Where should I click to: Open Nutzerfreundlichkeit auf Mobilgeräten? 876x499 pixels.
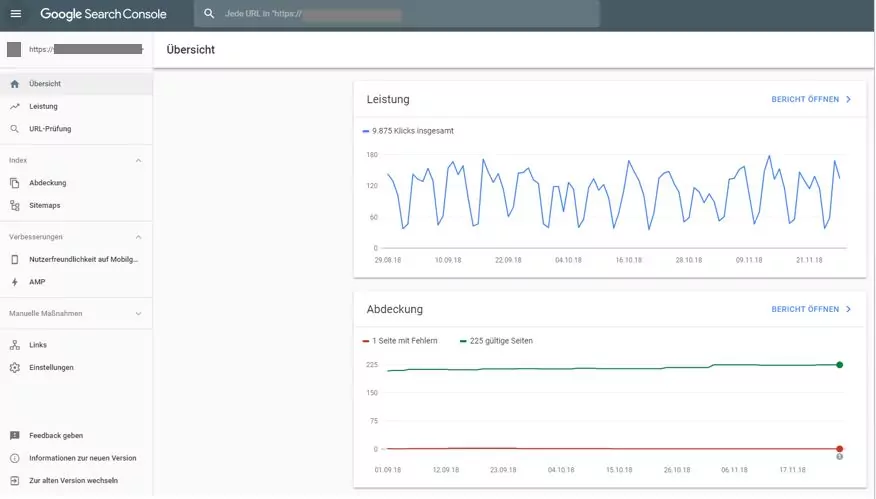pos(83,259)
